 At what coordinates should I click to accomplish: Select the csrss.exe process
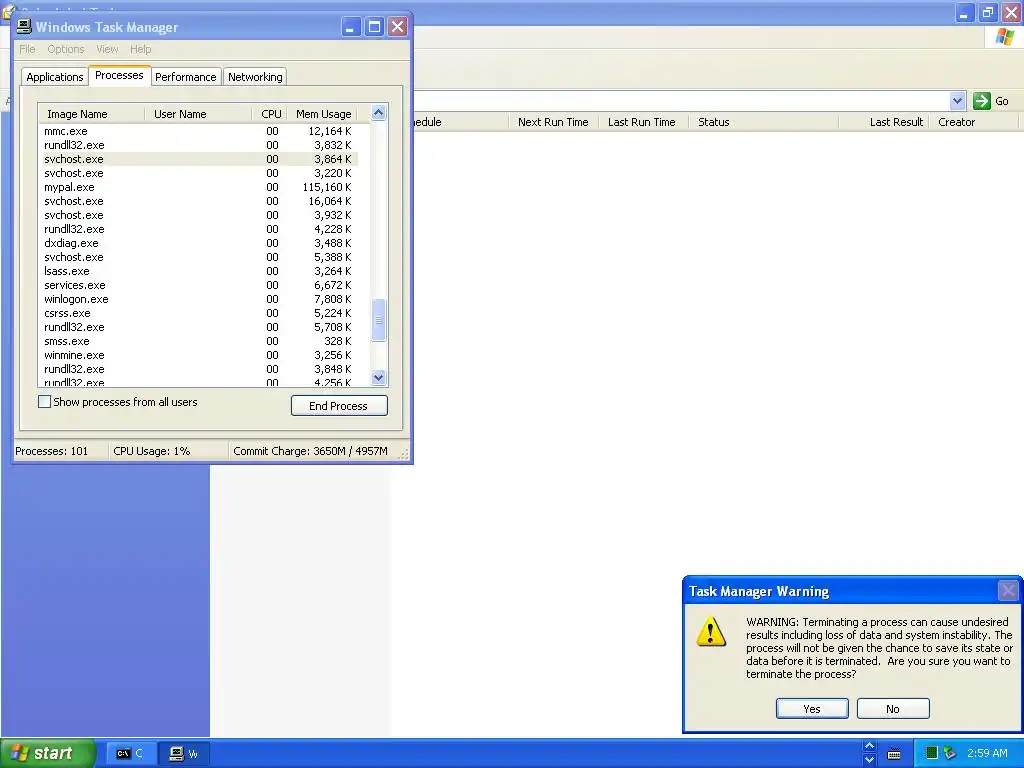[x=198, y=313]
